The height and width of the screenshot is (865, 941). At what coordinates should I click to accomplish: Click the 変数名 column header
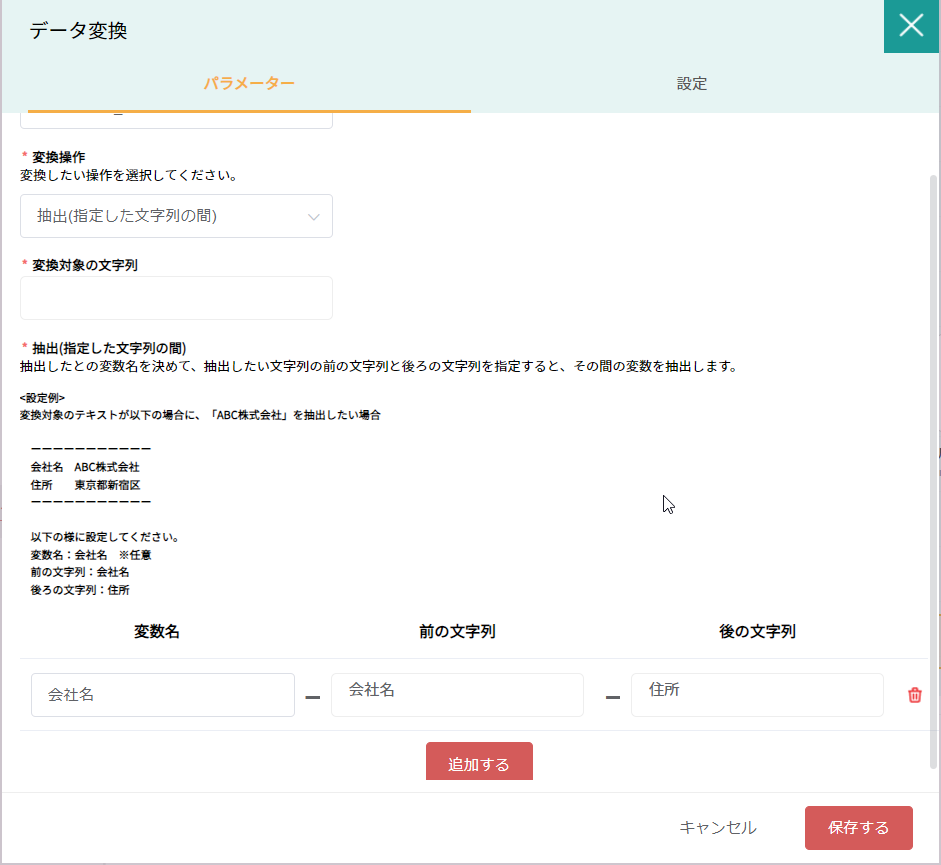tap(157, 632)
